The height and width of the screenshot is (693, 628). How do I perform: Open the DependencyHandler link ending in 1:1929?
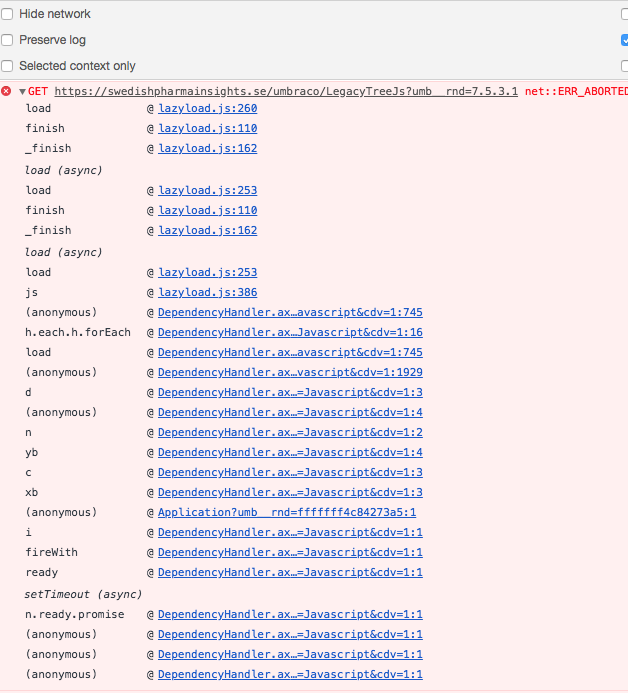pyautogui.click(x=290, y=372)
